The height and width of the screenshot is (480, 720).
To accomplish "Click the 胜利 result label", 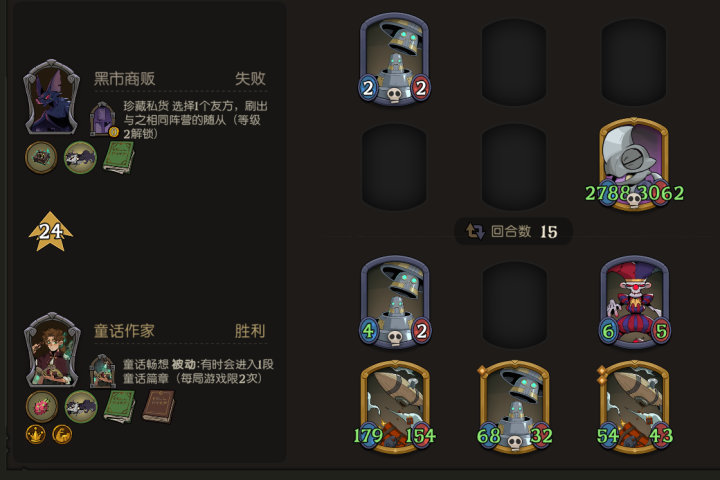I will pyautogui.click(x=250, y=331).
